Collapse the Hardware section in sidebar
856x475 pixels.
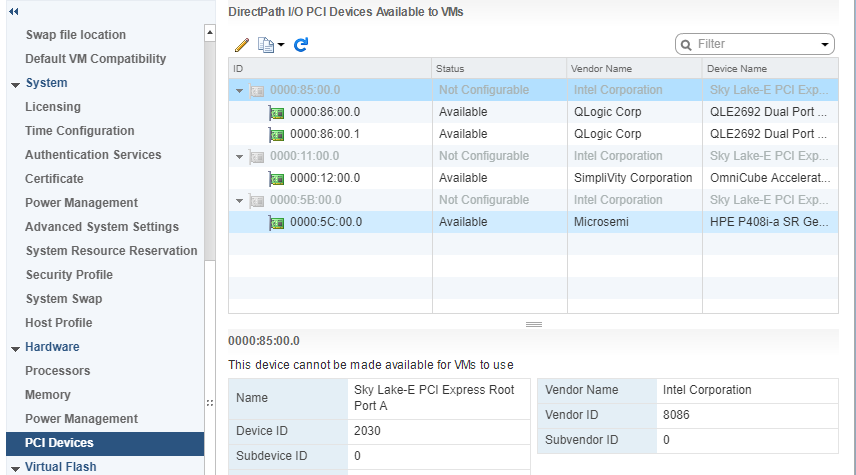point(15,348)
